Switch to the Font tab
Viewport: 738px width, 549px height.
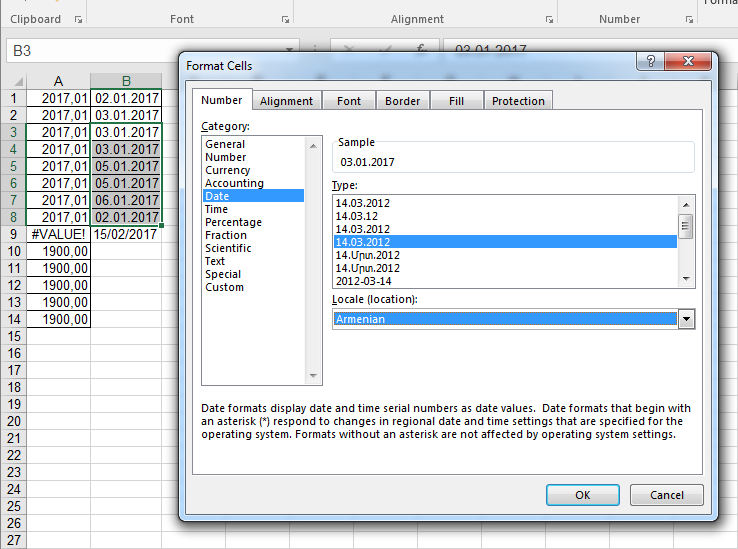tap(349, 101)
